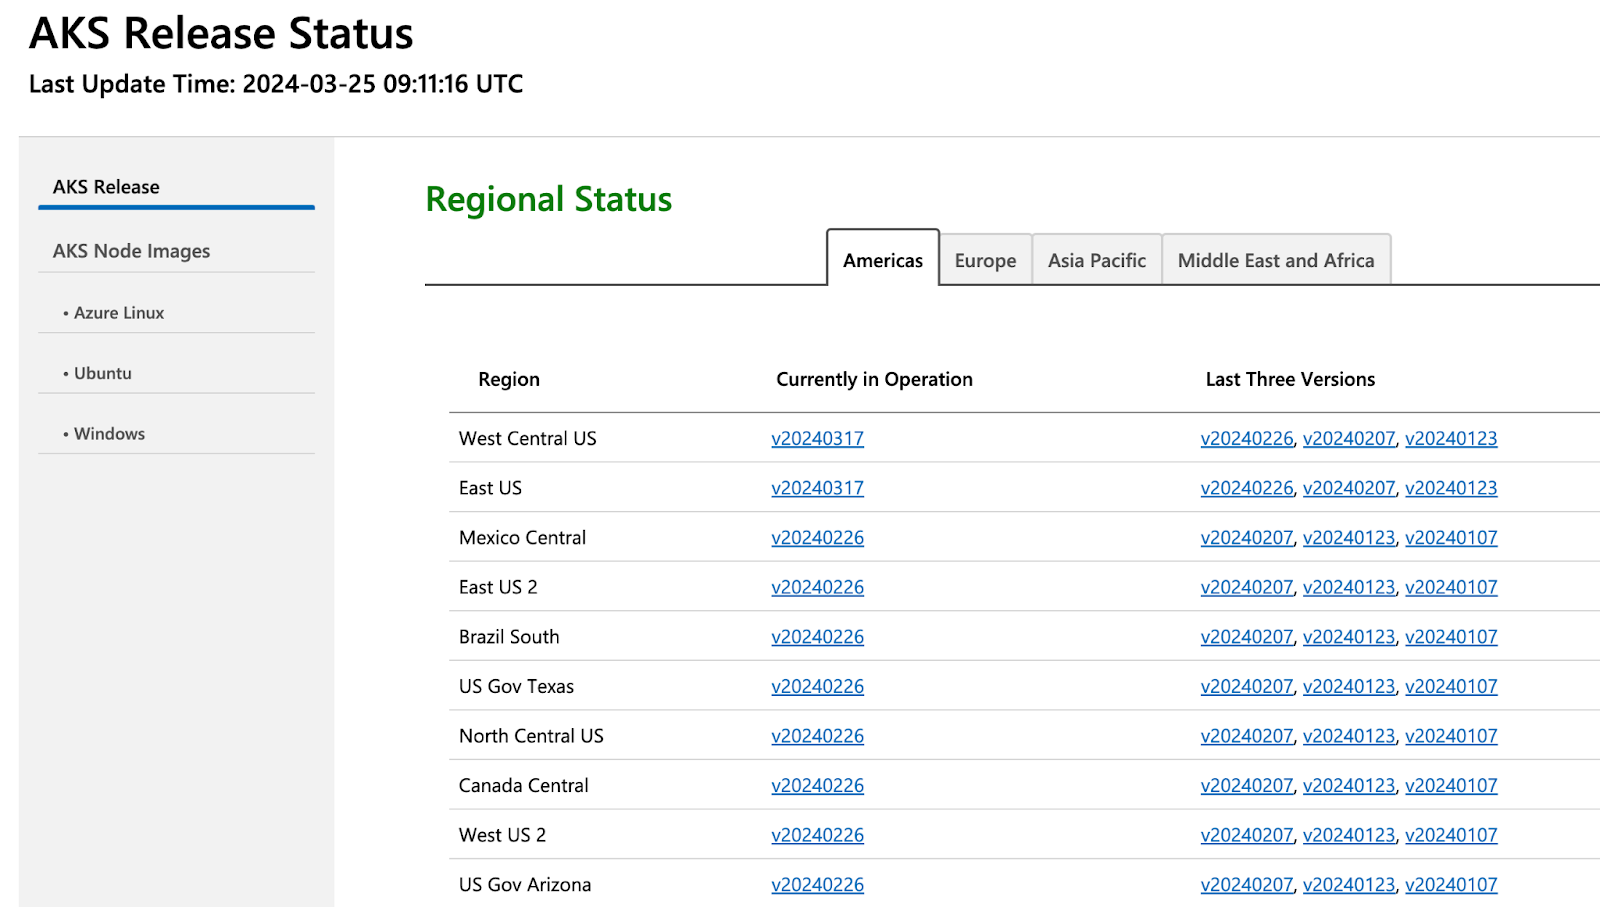
Task: Open v20240123 in West Central US last versions
Action: 1451,438
